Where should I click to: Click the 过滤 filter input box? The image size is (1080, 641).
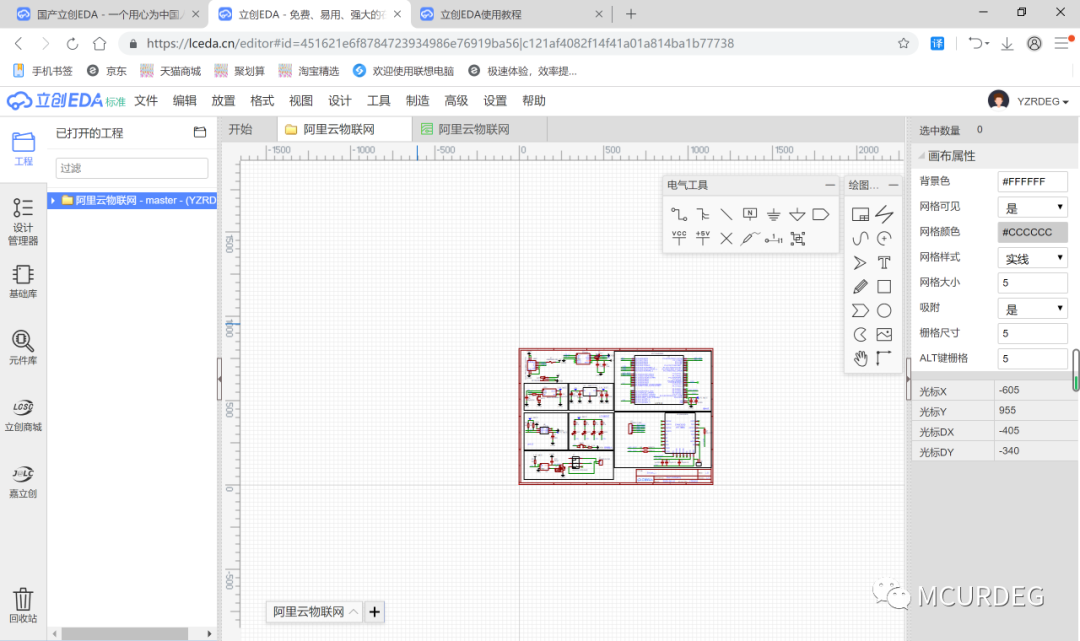tap(132, 168)
